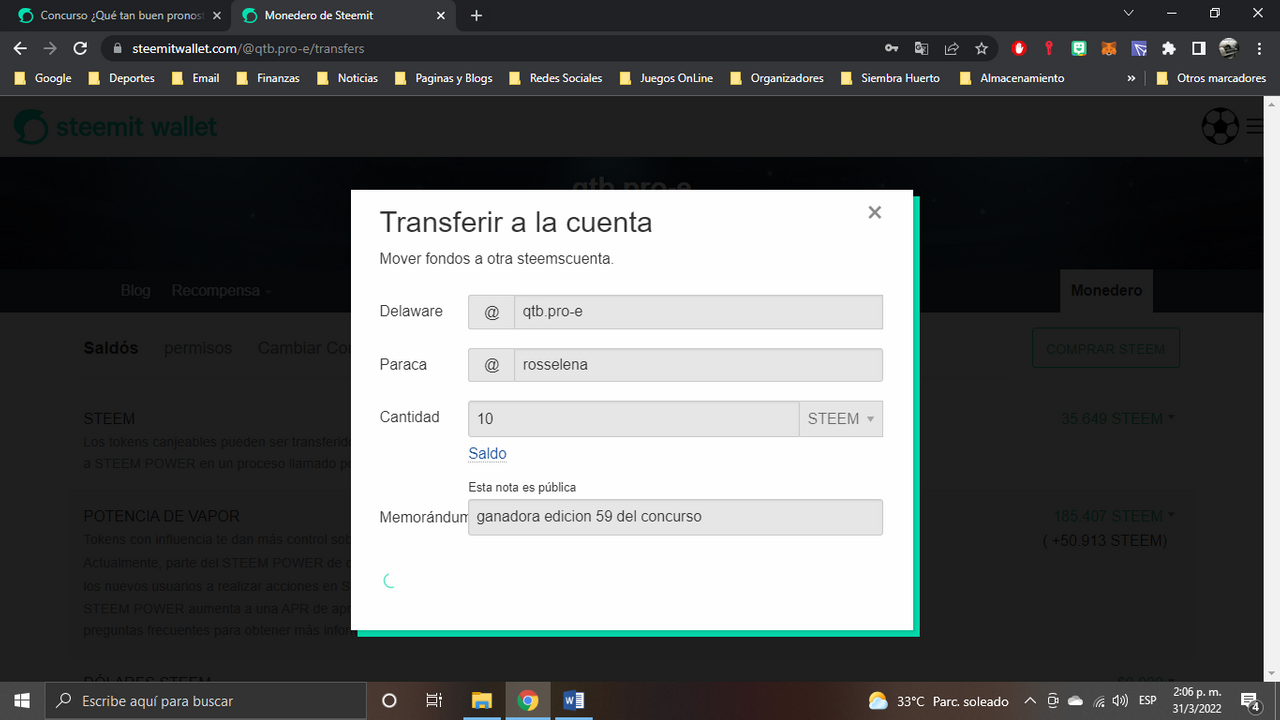Bookmark this page with star icon
The height and width of the screenshot is (720, 1280).
click(x=982, y=48)
